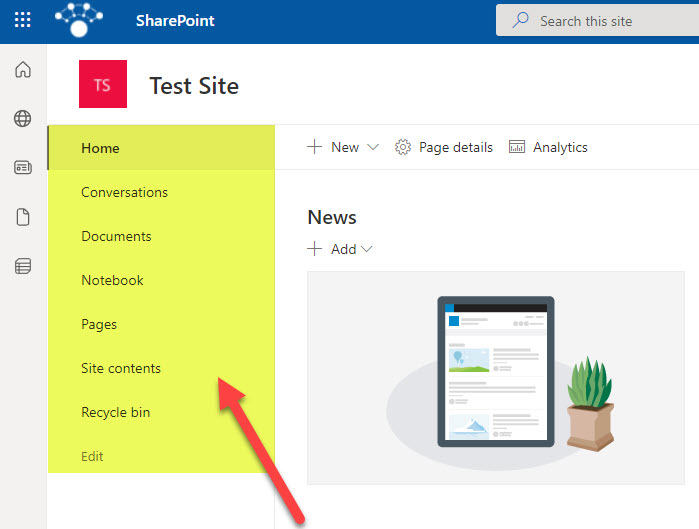
Task: Open Notebook link in sidebar
Action: click(112, 280)
